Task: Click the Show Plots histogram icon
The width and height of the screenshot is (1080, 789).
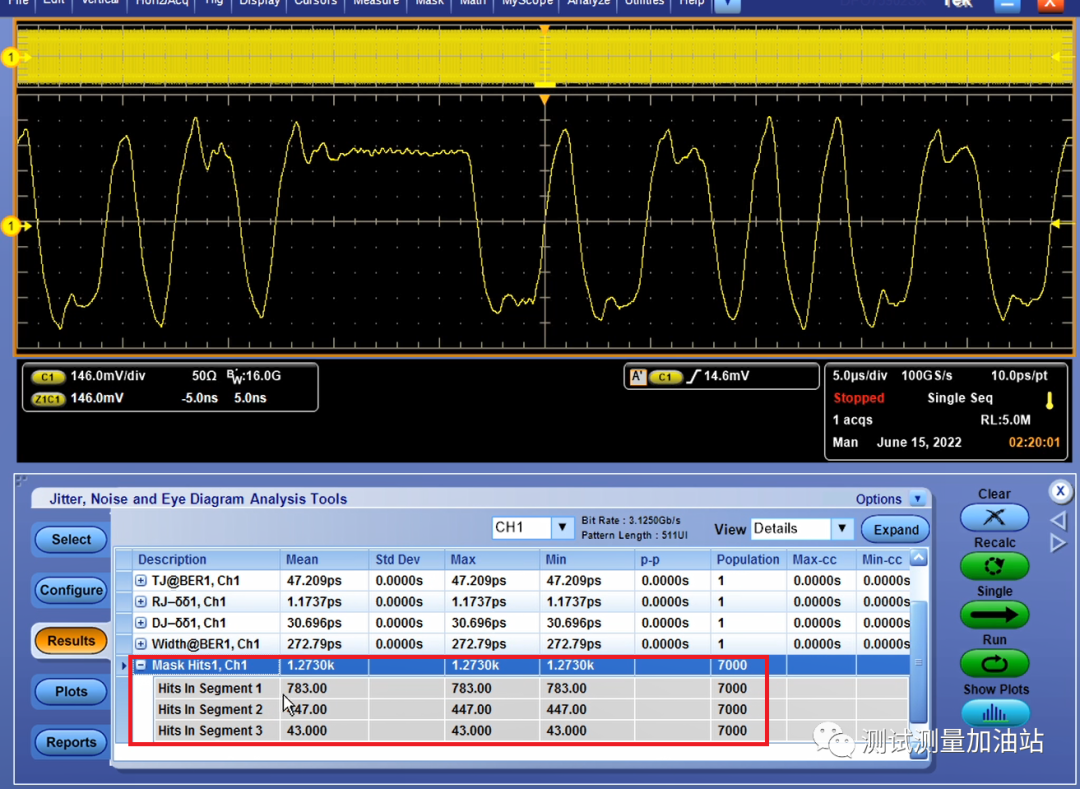Action: click(994, 712)
